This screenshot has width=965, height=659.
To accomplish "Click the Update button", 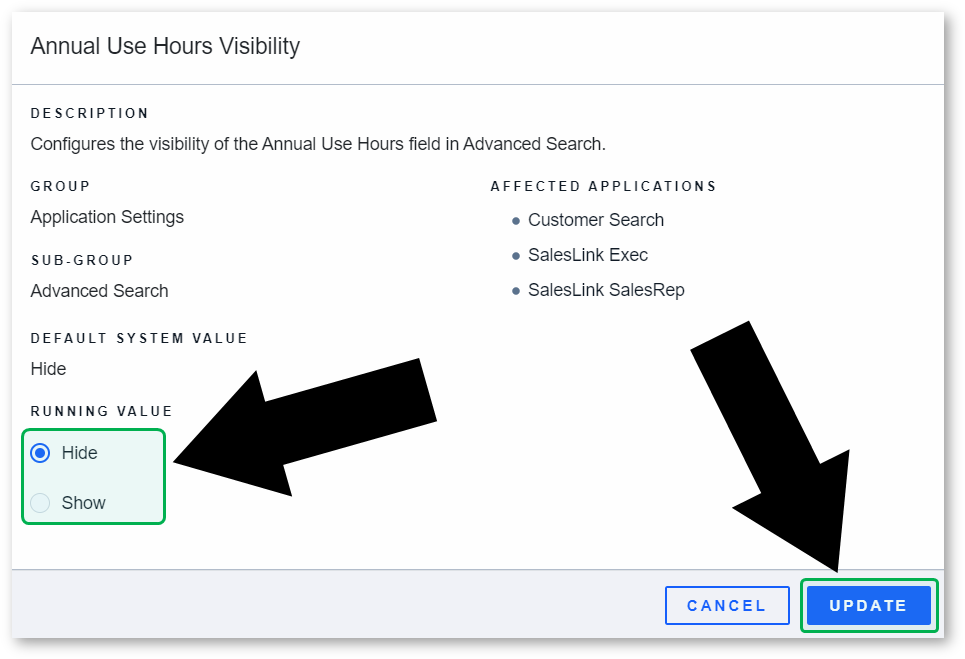I will 868,605.
